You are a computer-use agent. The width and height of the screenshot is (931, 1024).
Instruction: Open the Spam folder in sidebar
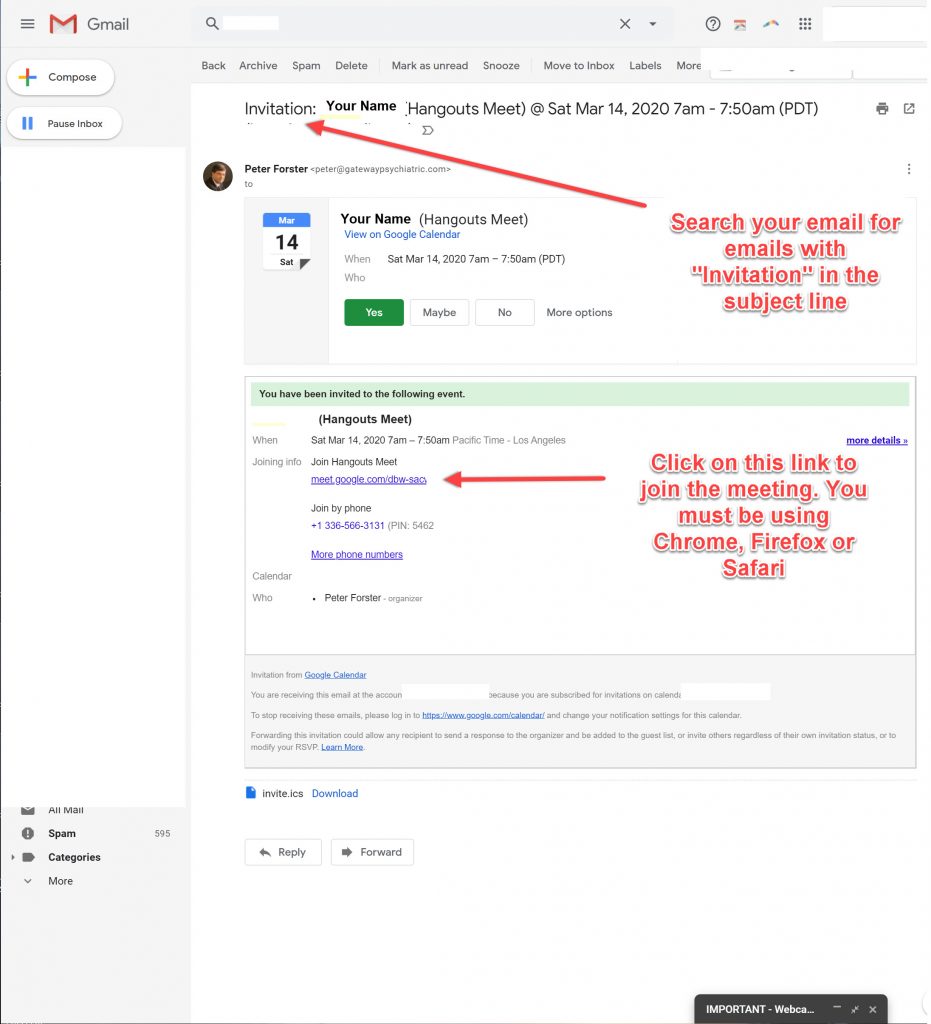(x=62, y=833)
